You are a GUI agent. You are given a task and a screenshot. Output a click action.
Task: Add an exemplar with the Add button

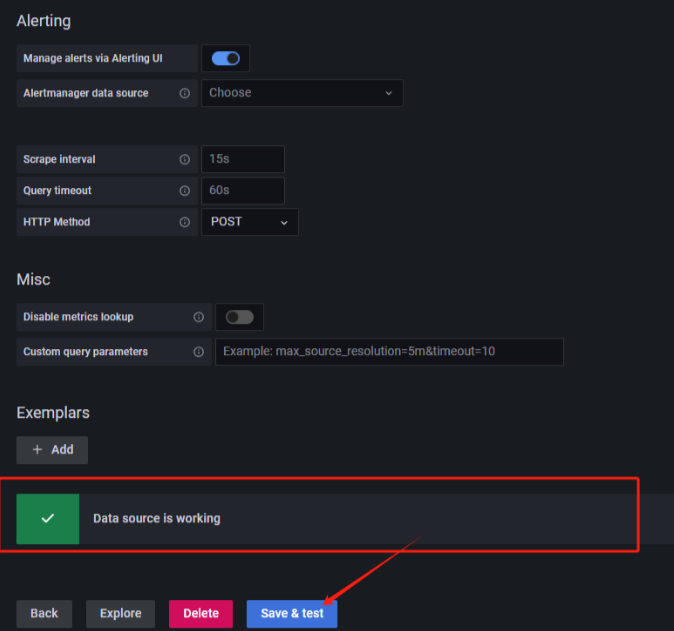click(52, 450)
